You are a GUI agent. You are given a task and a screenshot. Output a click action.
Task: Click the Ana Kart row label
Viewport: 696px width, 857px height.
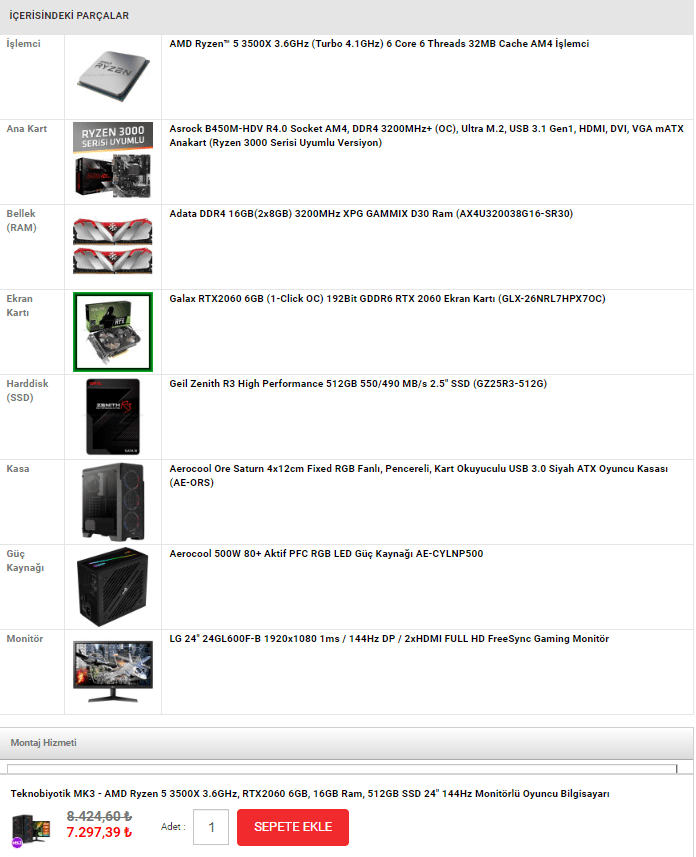(x=27, y=129)
